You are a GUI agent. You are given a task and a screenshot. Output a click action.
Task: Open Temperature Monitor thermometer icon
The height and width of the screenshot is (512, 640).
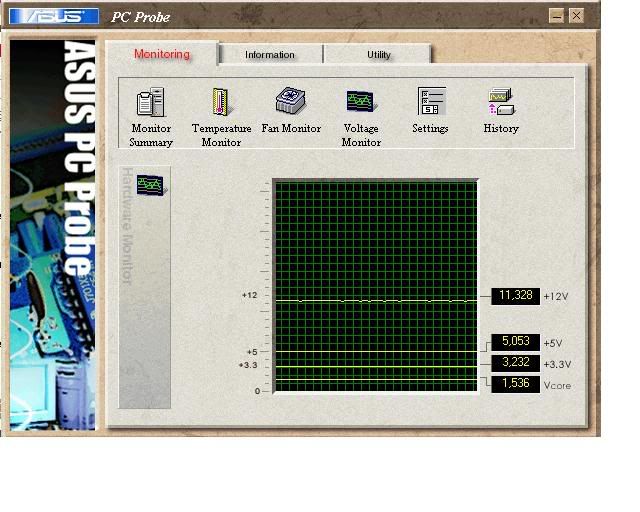point(221,102)
